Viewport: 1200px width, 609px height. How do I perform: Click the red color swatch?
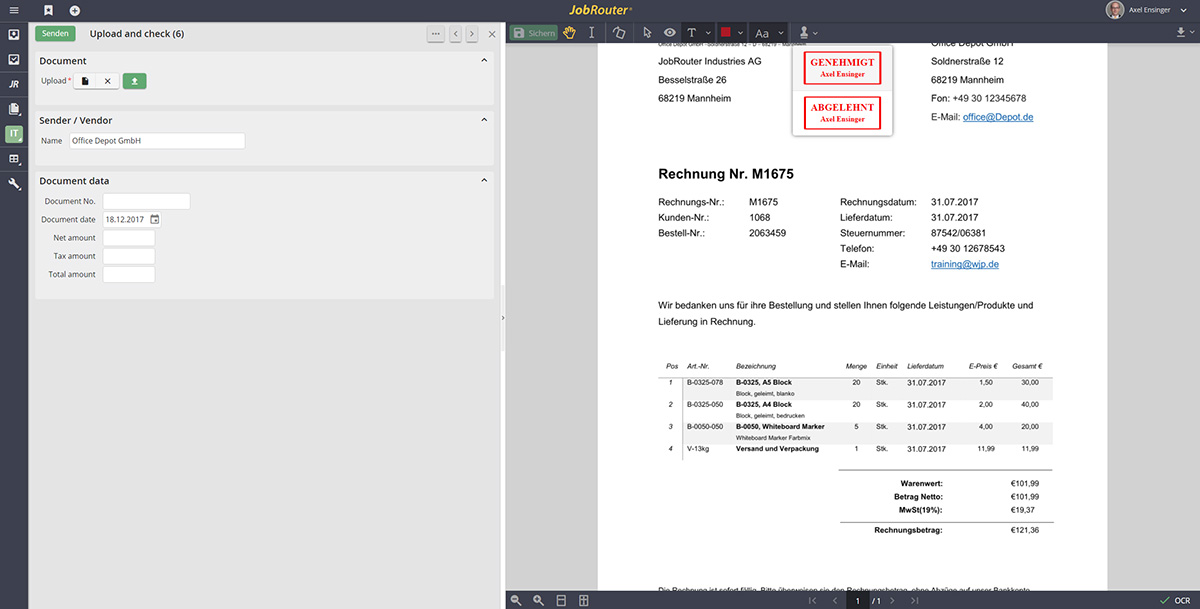click(726, 33)
